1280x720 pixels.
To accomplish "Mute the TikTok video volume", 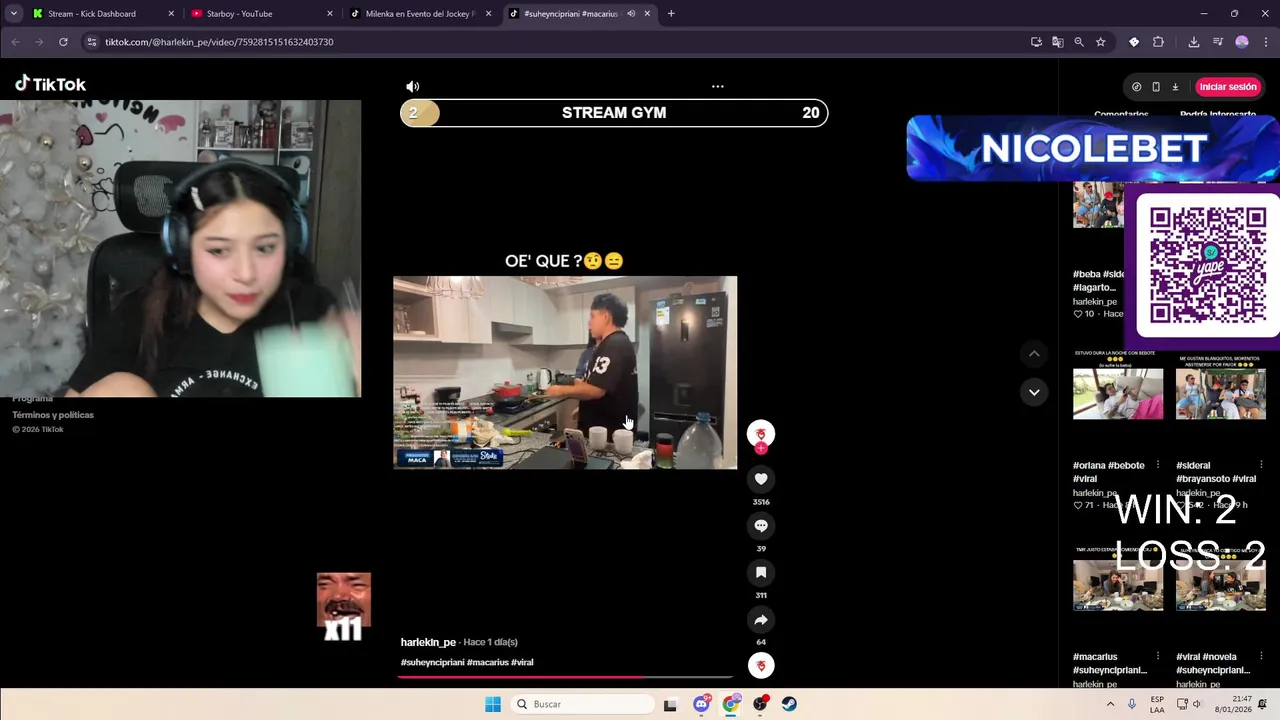I will tap(413, 86).
